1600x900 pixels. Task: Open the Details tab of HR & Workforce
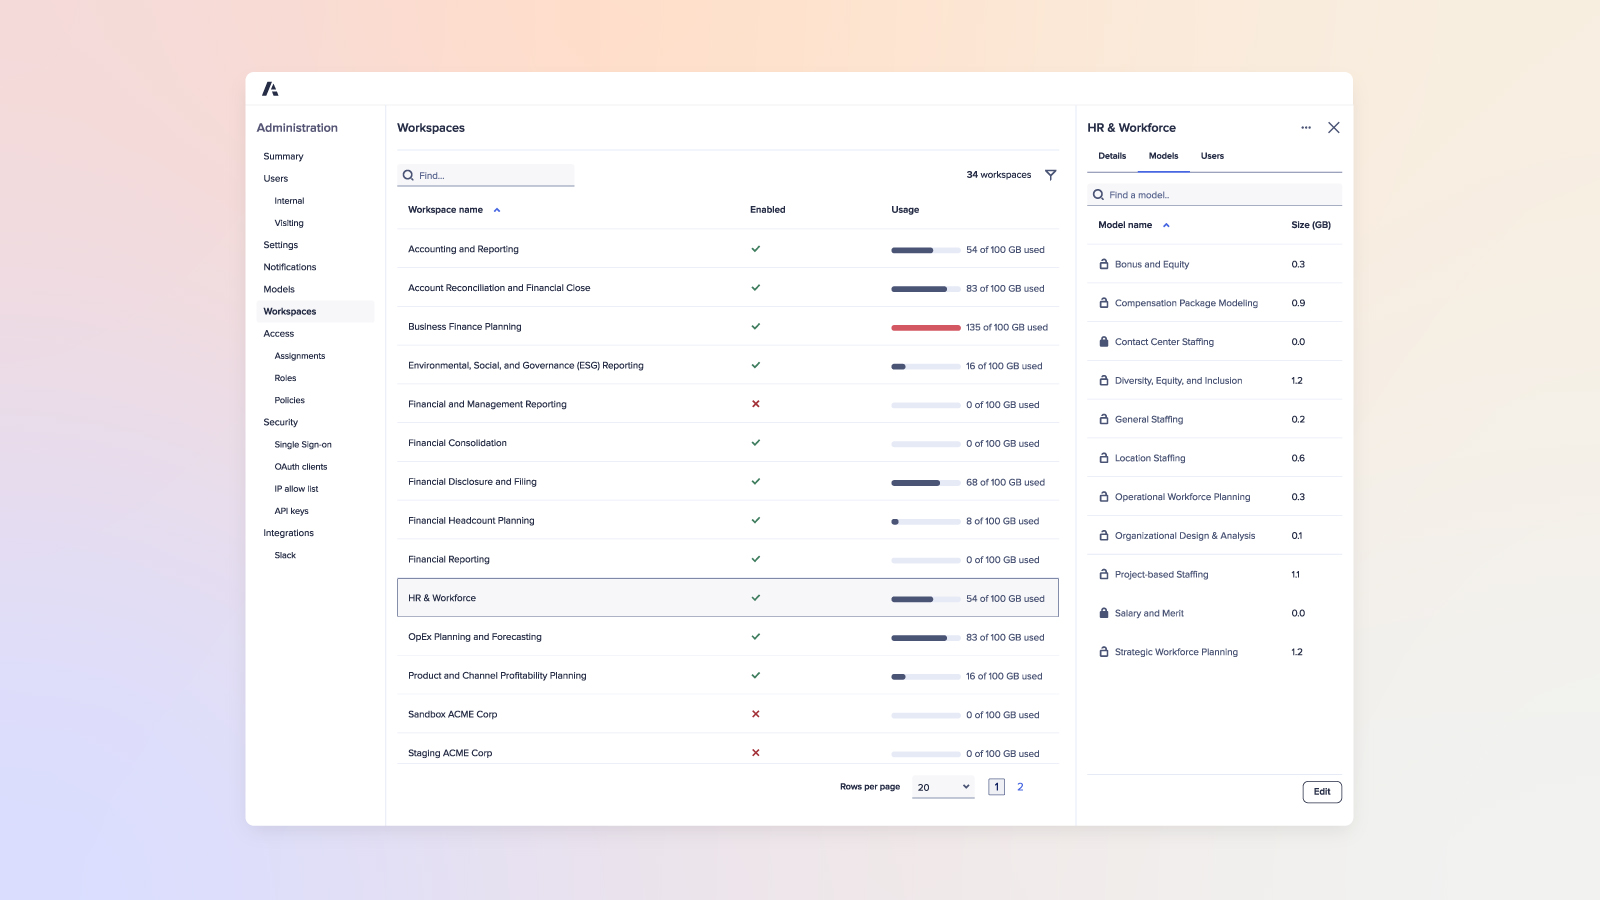point(1112,156)
